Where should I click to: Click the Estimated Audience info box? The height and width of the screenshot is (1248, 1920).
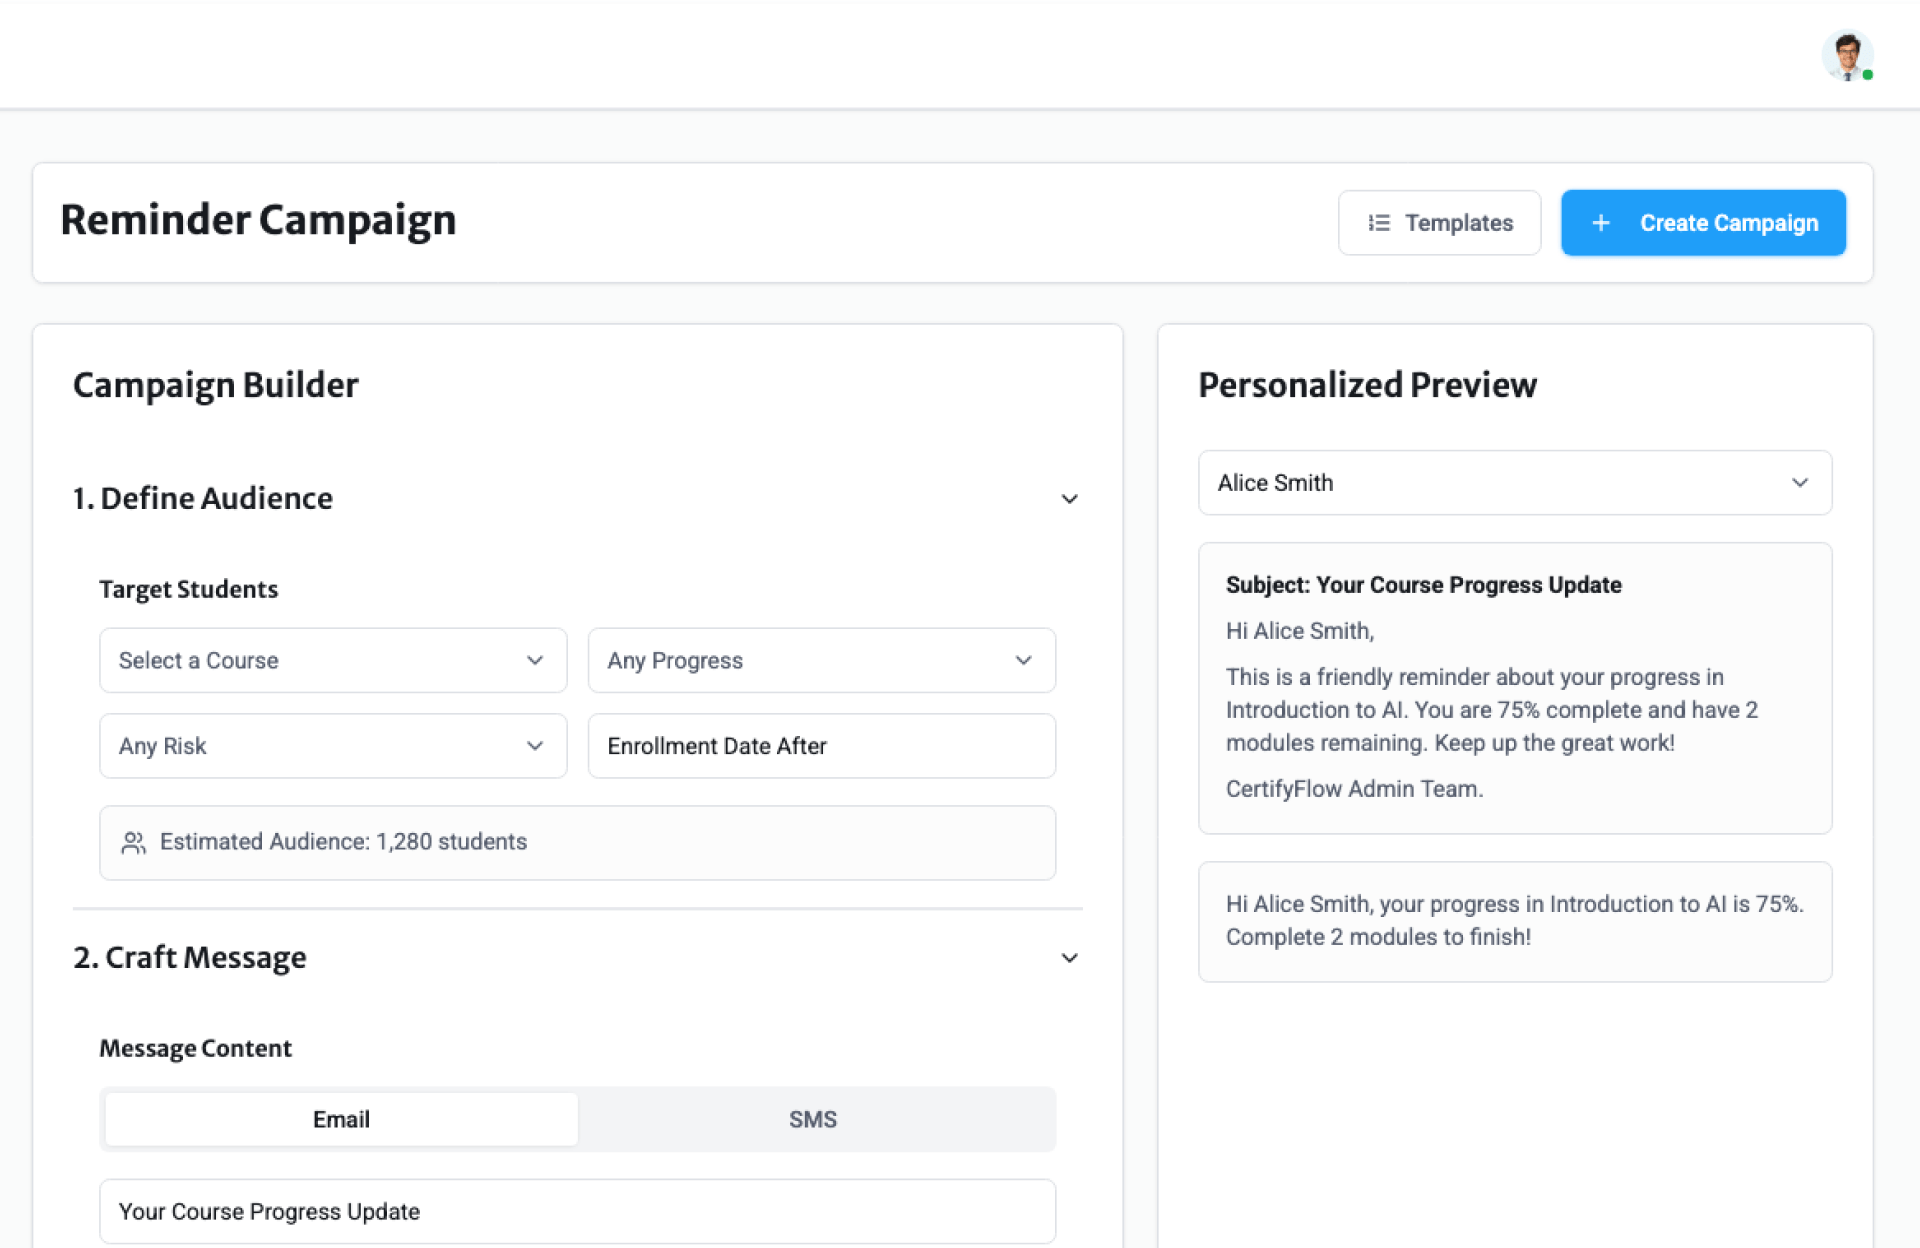(577, 843)
